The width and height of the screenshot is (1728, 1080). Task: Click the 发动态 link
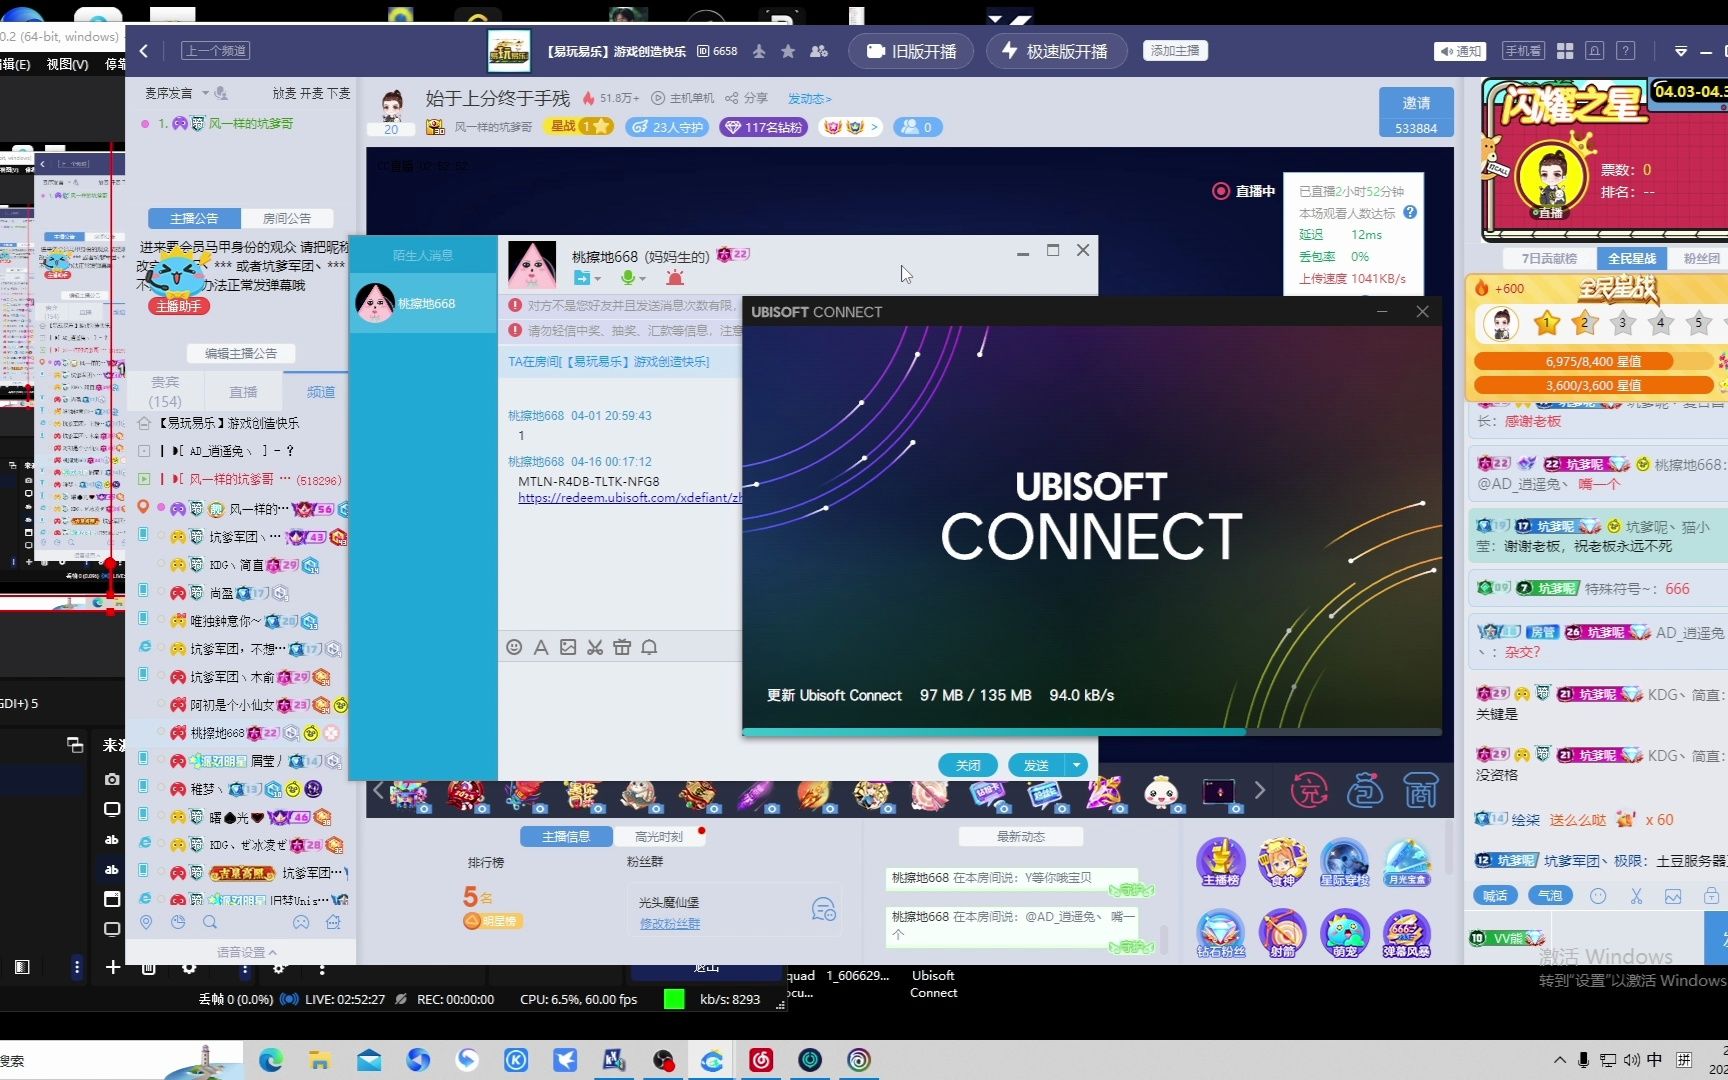(x=809, y=98)
